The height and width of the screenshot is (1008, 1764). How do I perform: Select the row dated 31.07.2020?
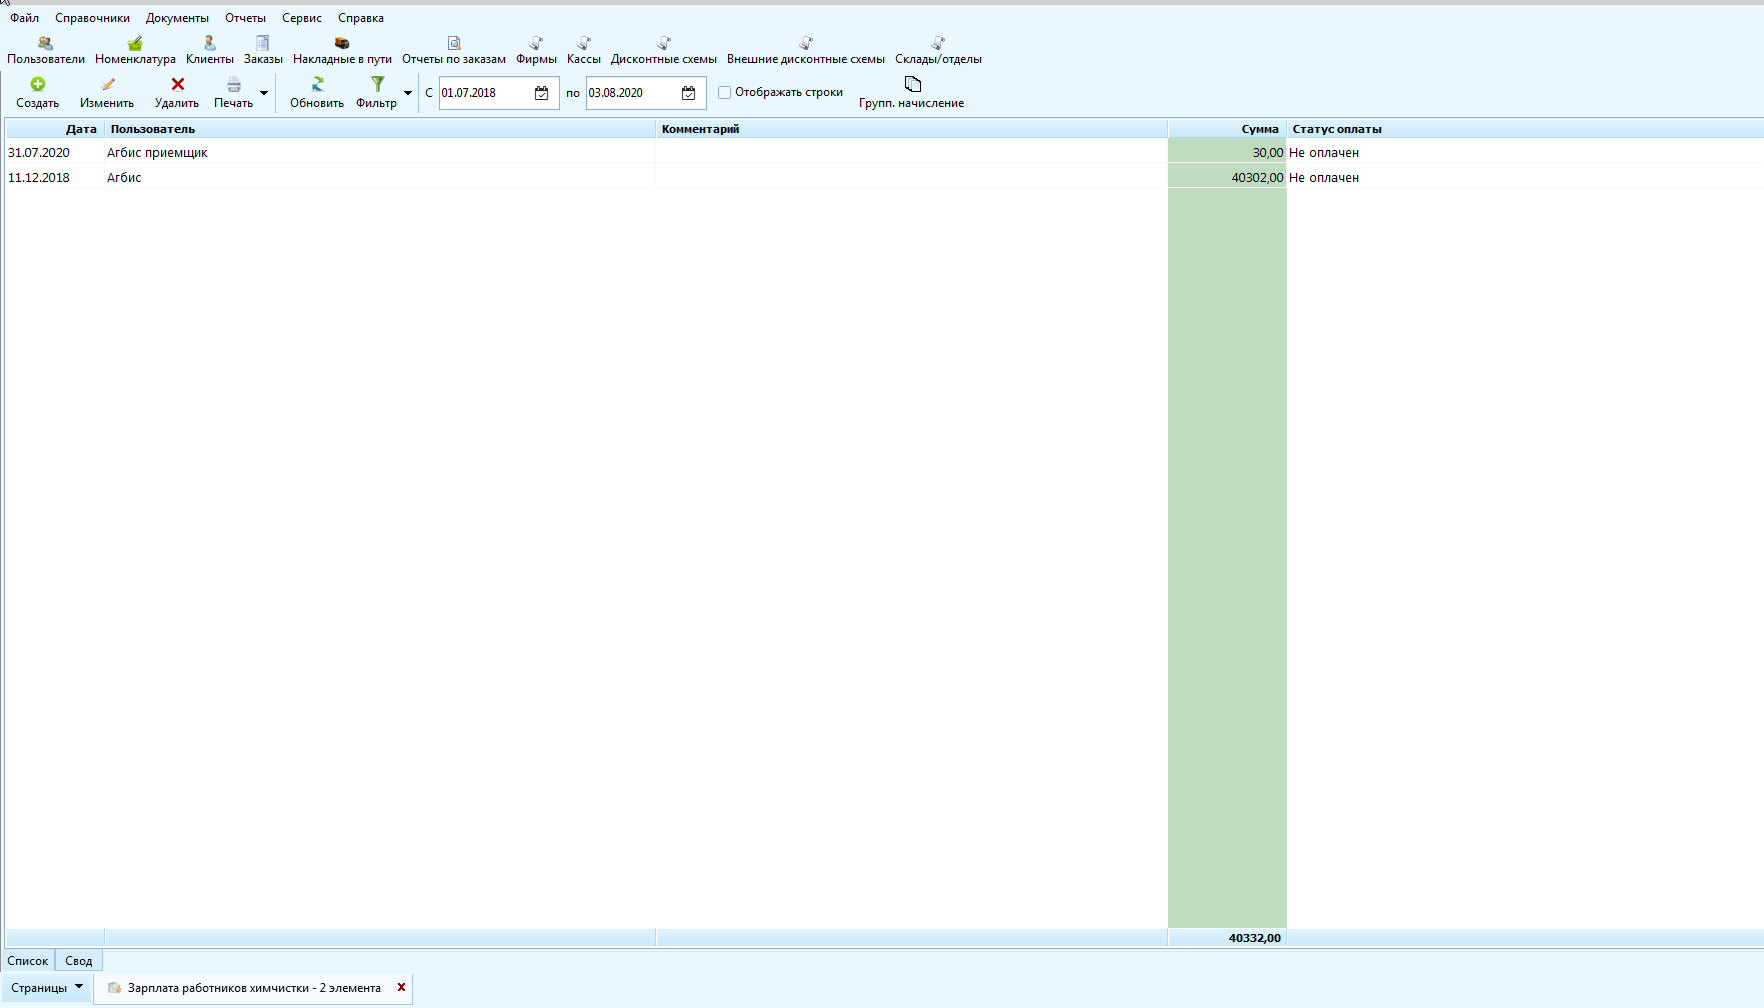[x=884, y=153]
